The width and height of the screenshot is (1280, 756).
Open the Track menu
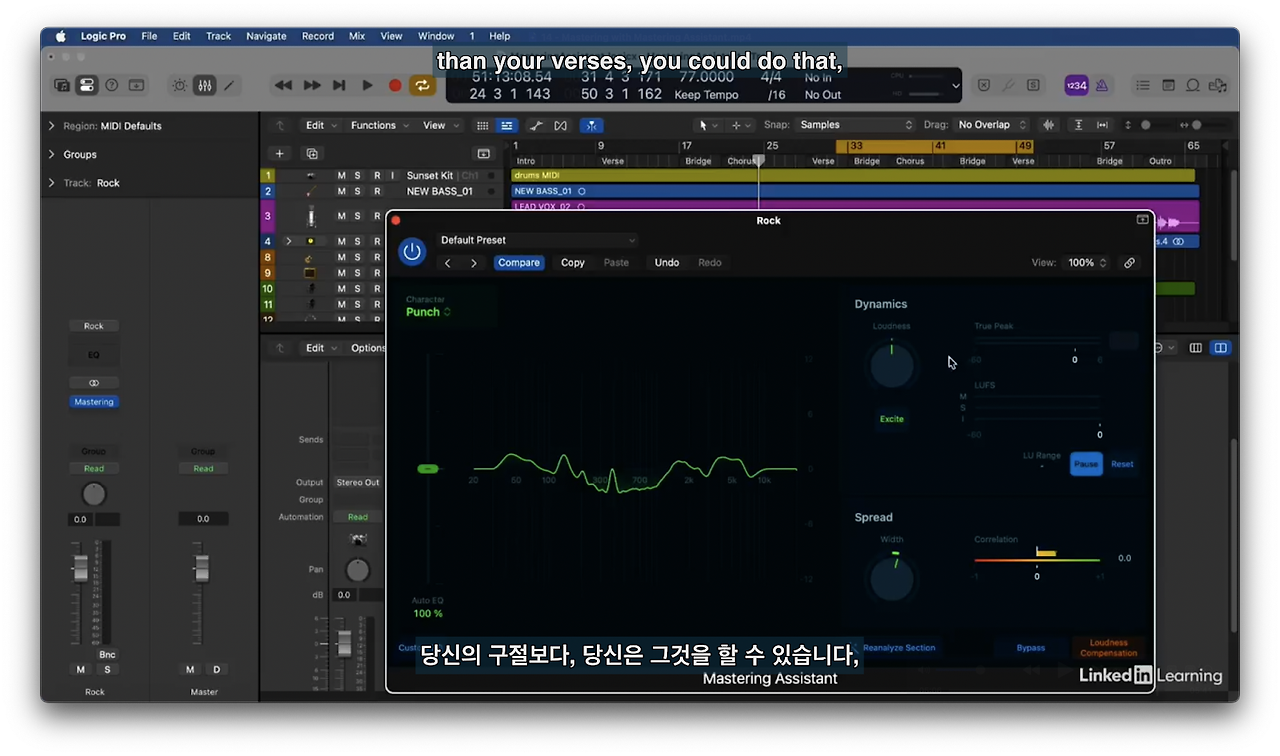[218, 36]
